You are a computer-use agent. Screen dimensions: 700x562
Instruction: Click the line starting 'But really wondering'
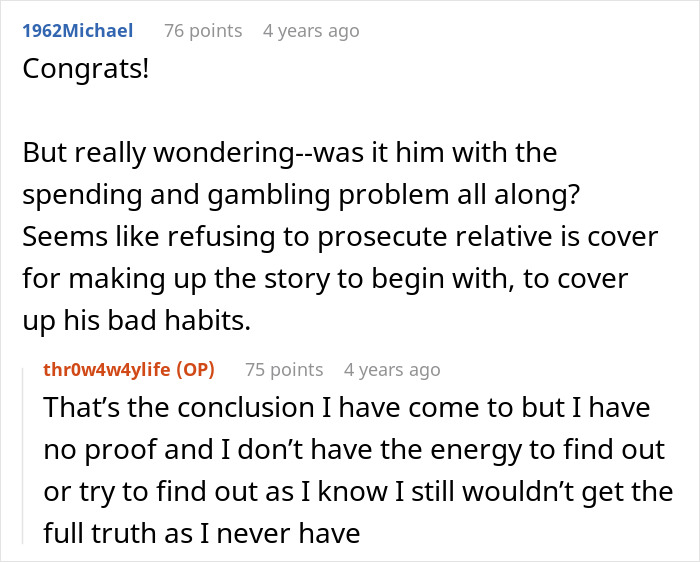tap(289, 153)
